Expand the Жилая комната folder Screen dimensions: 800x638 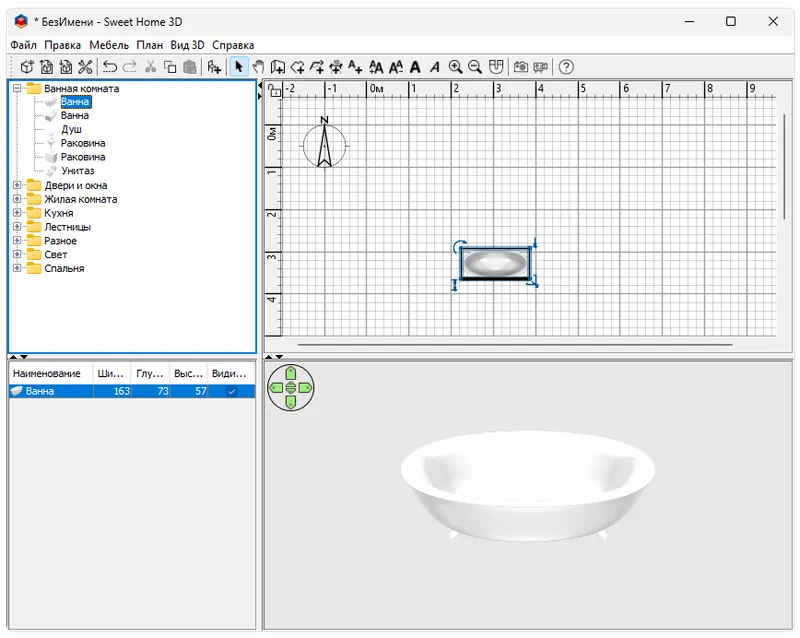coord(17,199)
